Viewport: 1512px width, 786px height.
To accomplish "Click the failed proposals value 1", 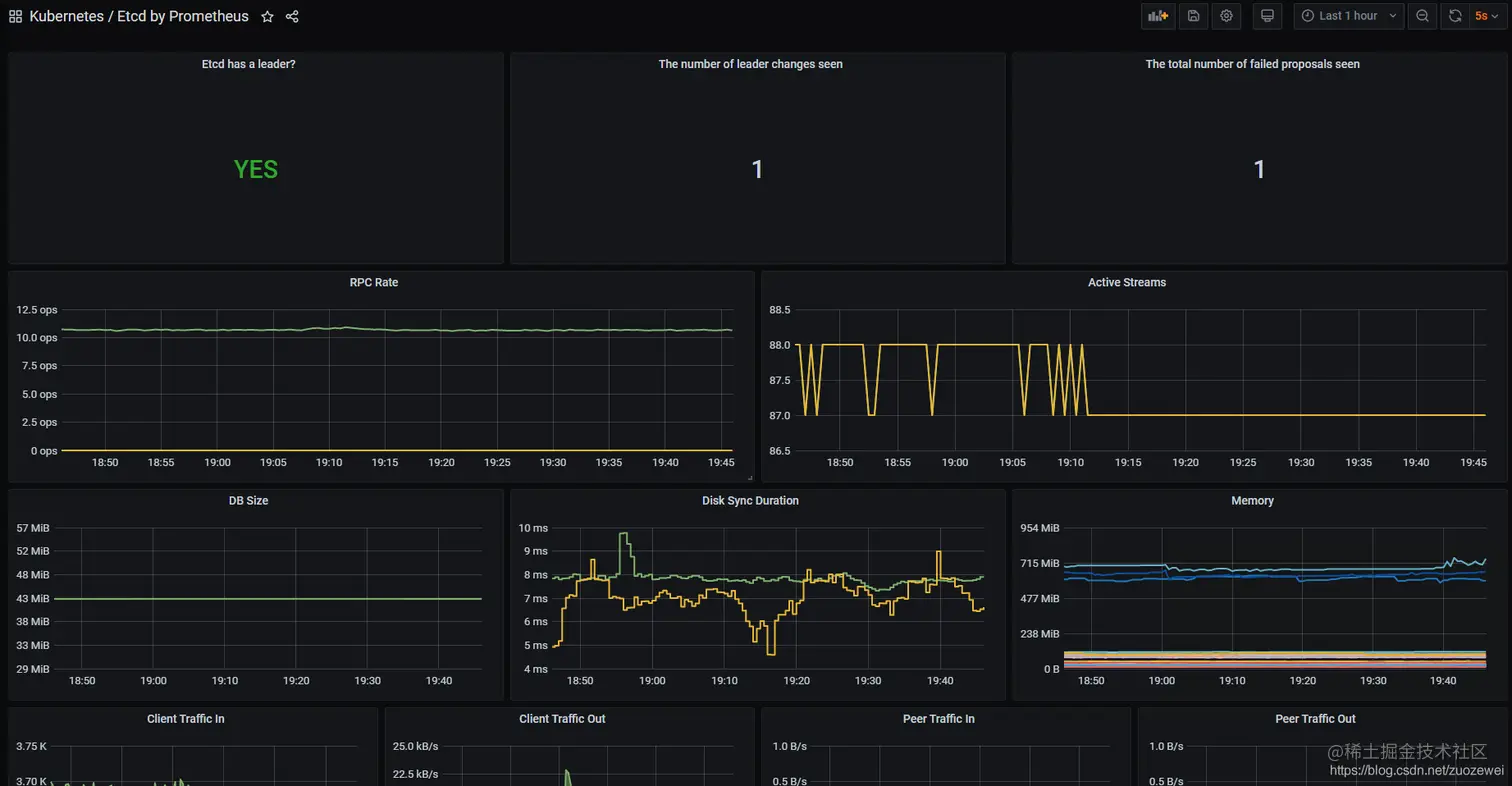I will [x=1259, y=170].
